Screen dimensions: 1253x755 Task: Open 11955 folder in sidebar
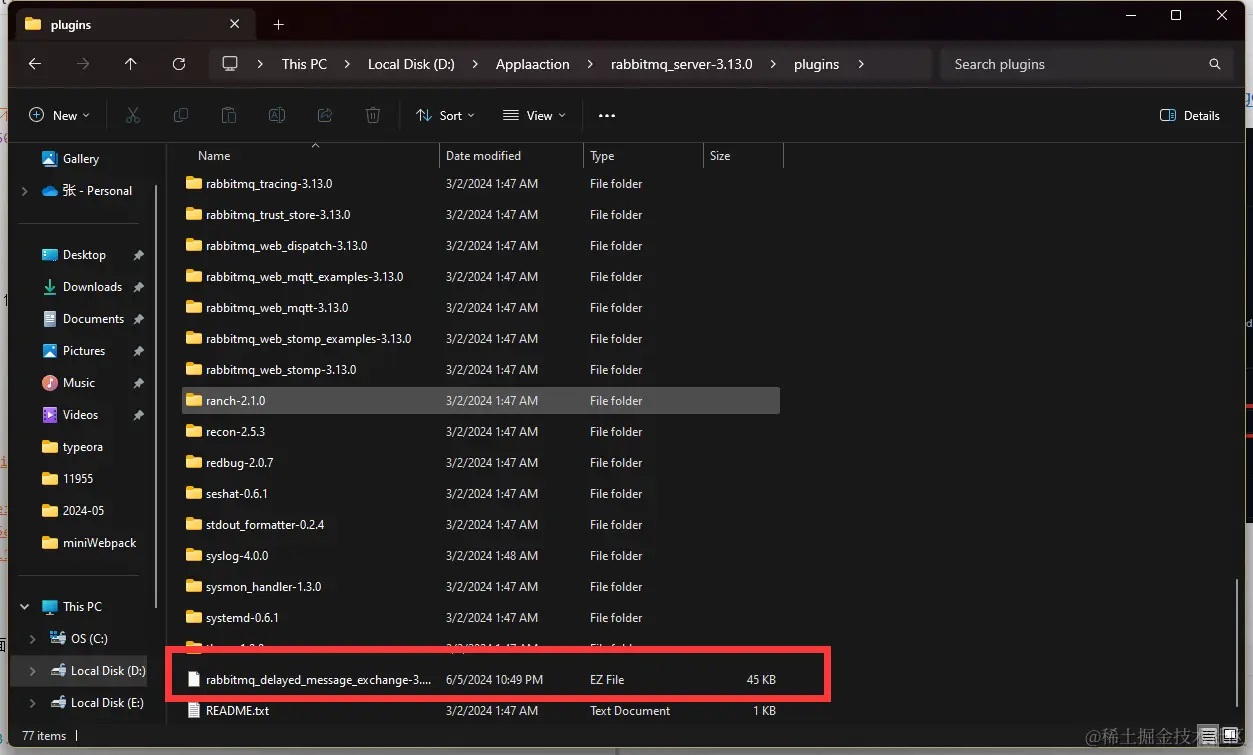(78, 478)
